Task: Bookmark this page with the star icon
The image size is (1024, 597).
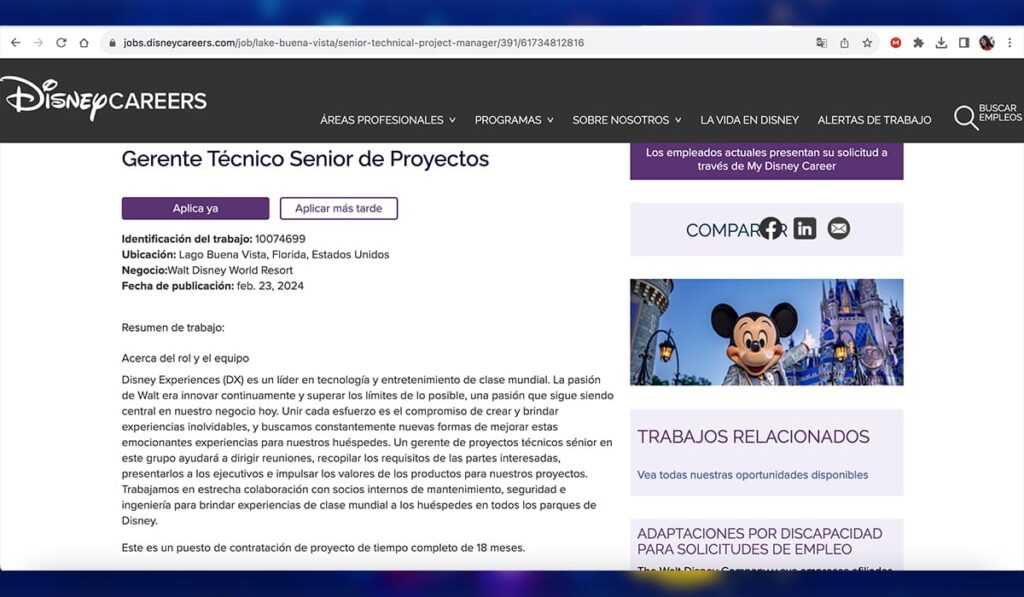Action: [867, 42]
